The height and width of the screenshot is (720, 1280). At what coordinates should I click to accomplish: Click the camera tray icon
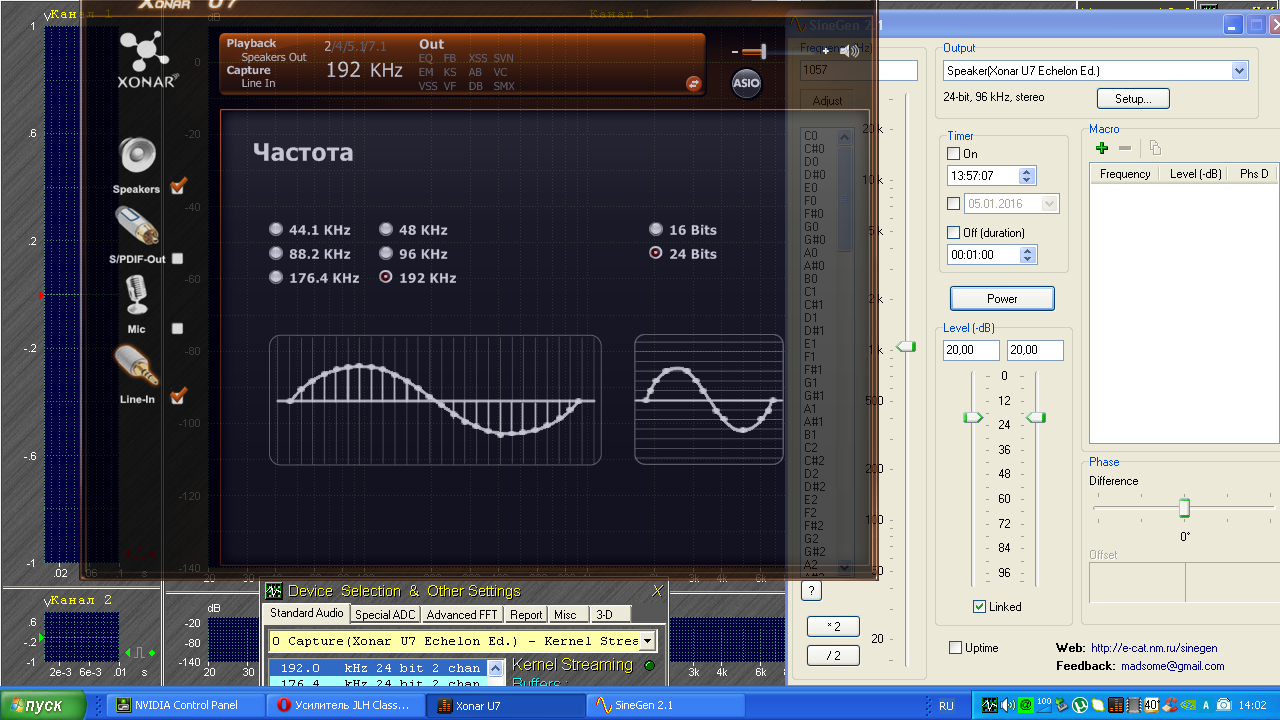(x=1223, y=705)
